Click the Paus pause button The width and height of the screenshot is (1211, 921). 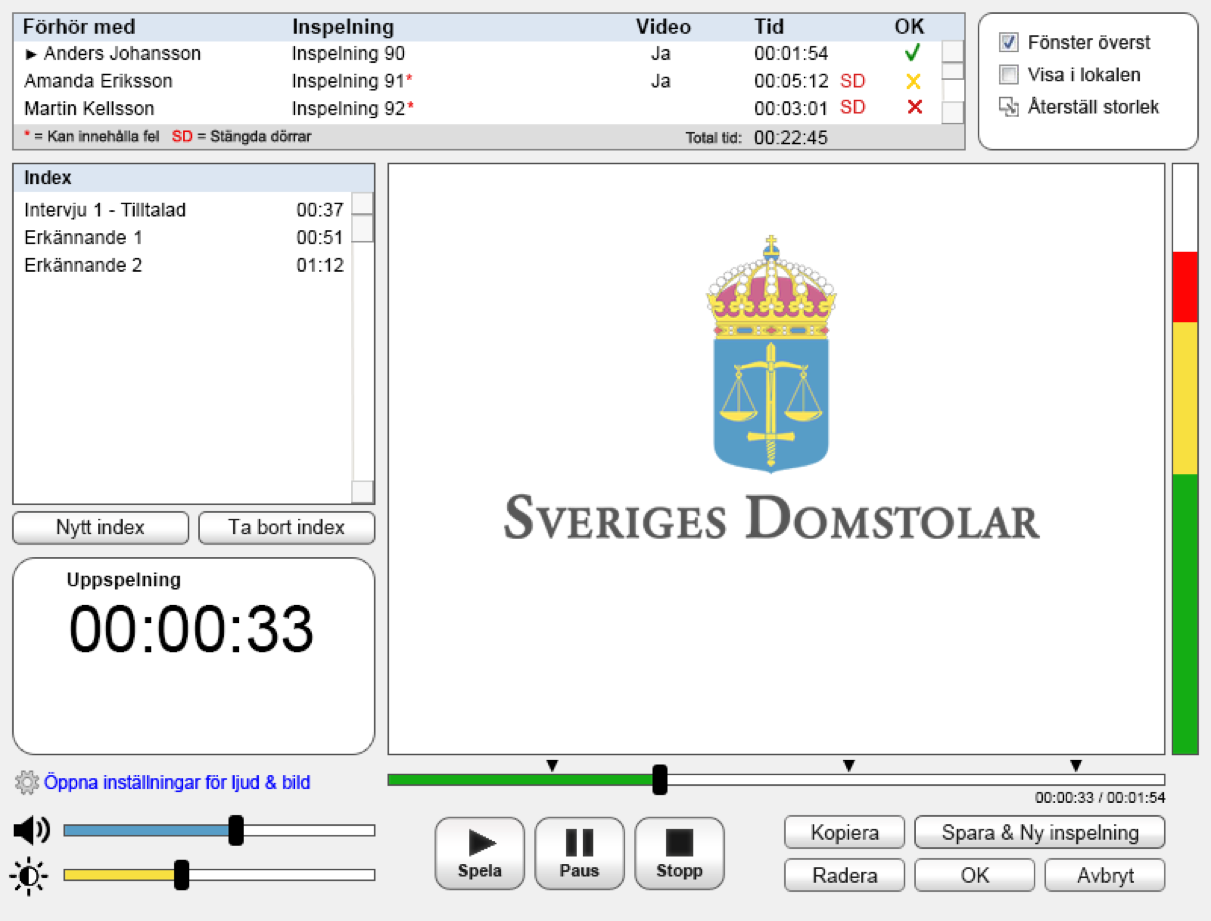[579, 853]
